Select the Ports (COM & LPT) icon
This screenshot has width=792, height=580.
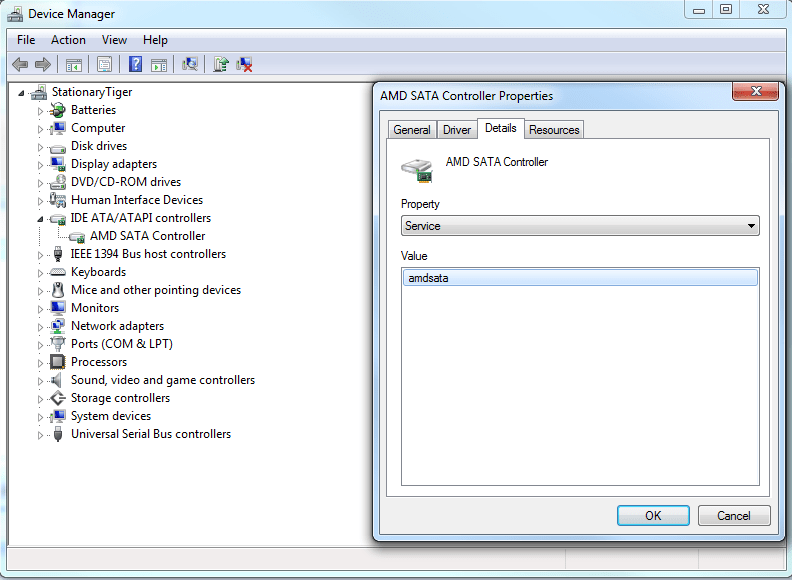pos(58,344)
